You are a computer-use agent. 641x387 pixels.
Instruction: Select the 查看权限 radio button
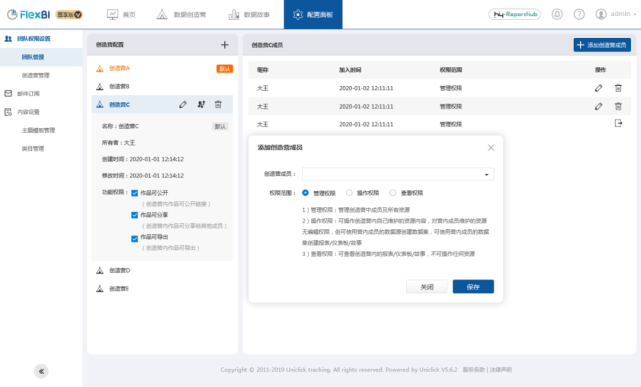393,192
